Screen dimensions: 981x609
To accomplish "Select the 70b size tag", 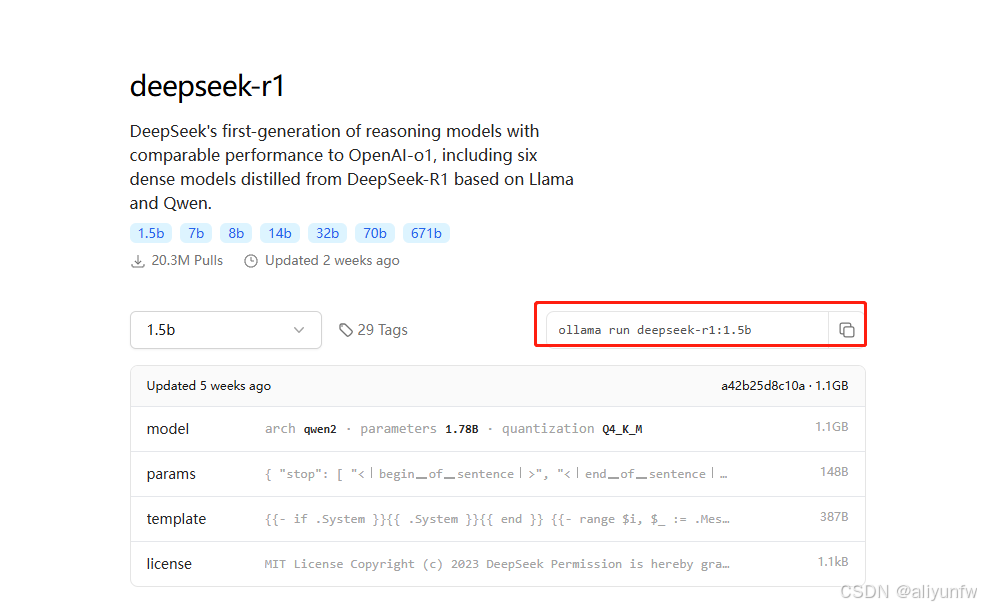I will pyautogui.click(x=375, y=233).
